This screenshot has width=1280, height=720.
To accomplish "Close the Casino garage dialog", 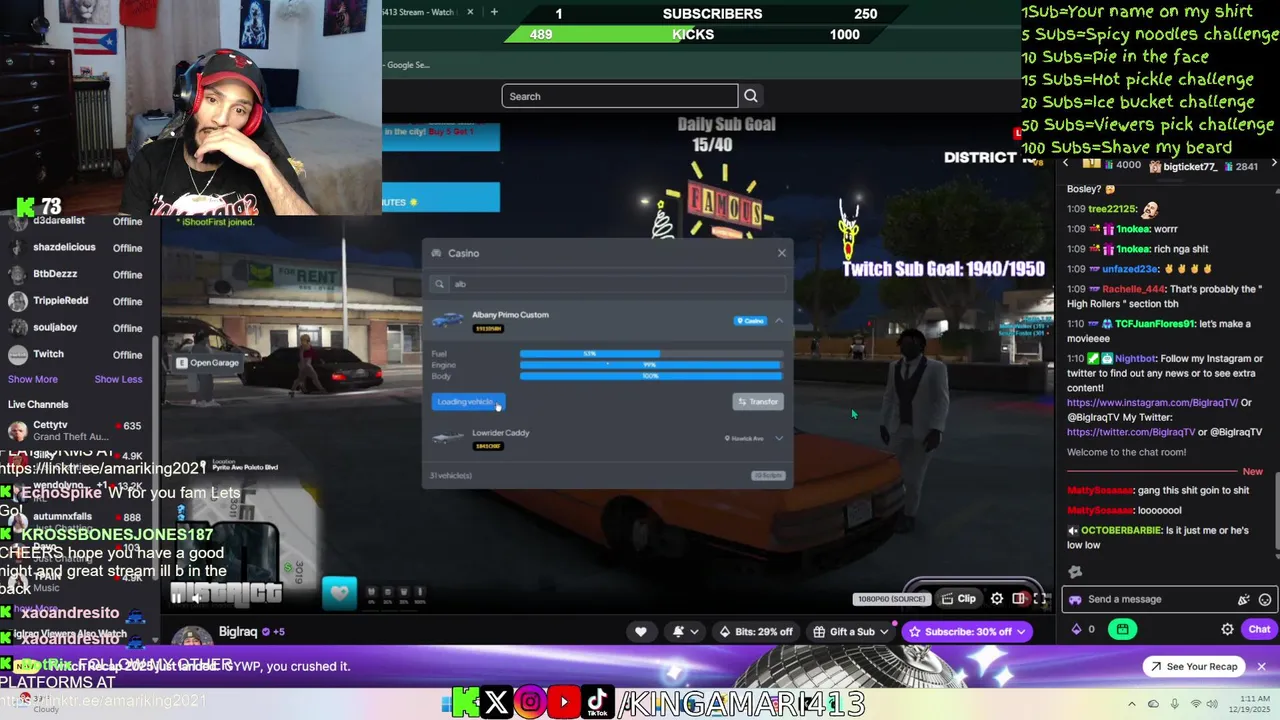I will 782,253.
